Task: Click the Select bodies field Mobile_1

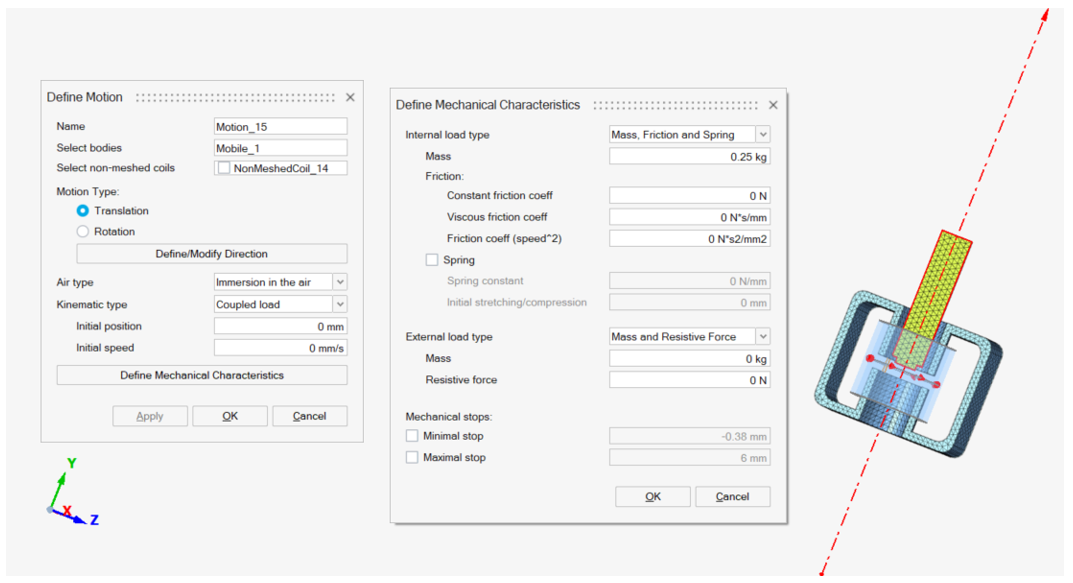Action: coord(281,148)
